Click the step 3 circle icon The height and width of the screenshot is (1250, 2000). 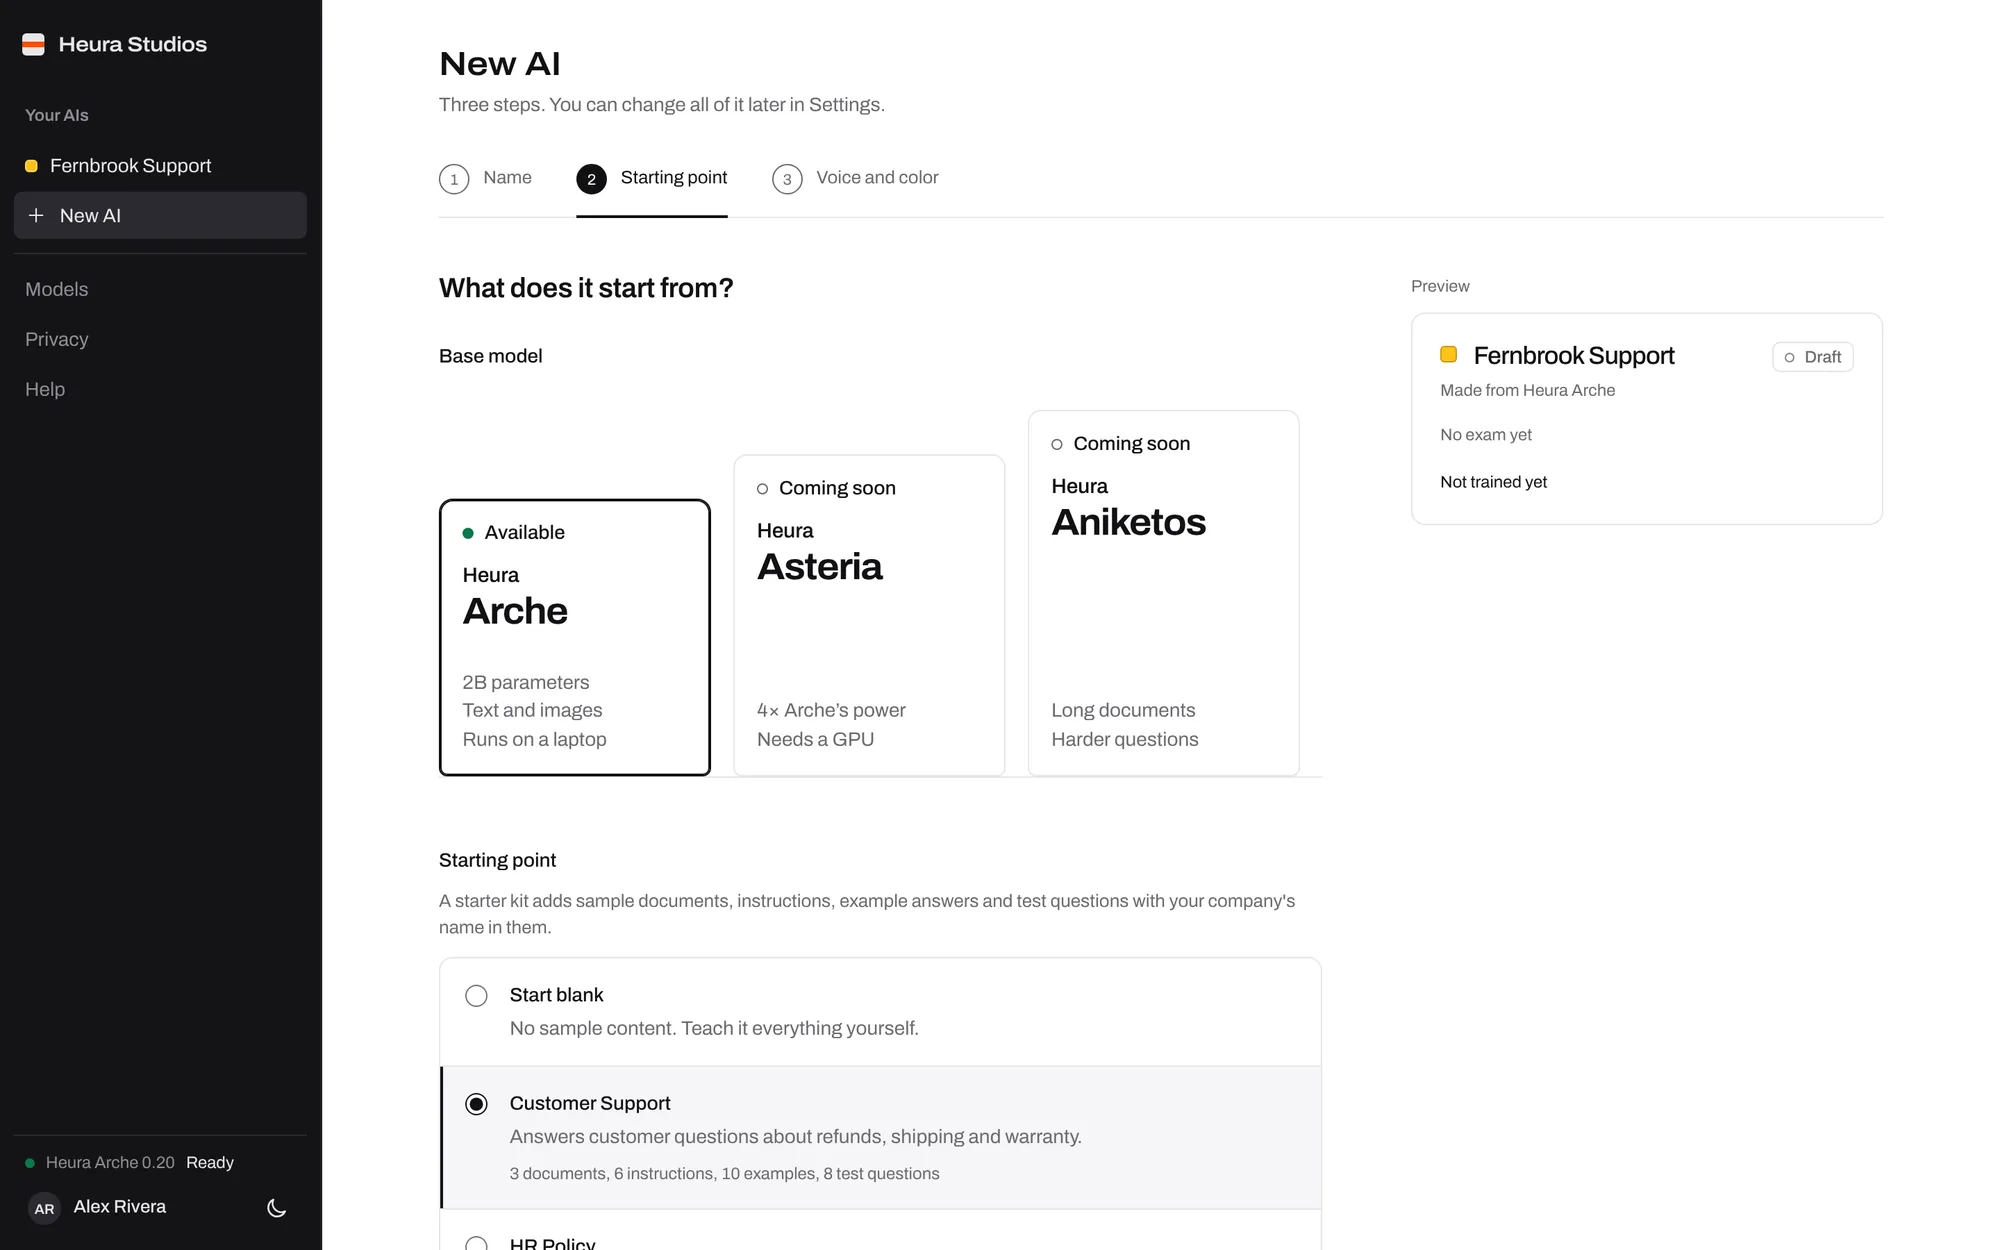pos(787,179)
